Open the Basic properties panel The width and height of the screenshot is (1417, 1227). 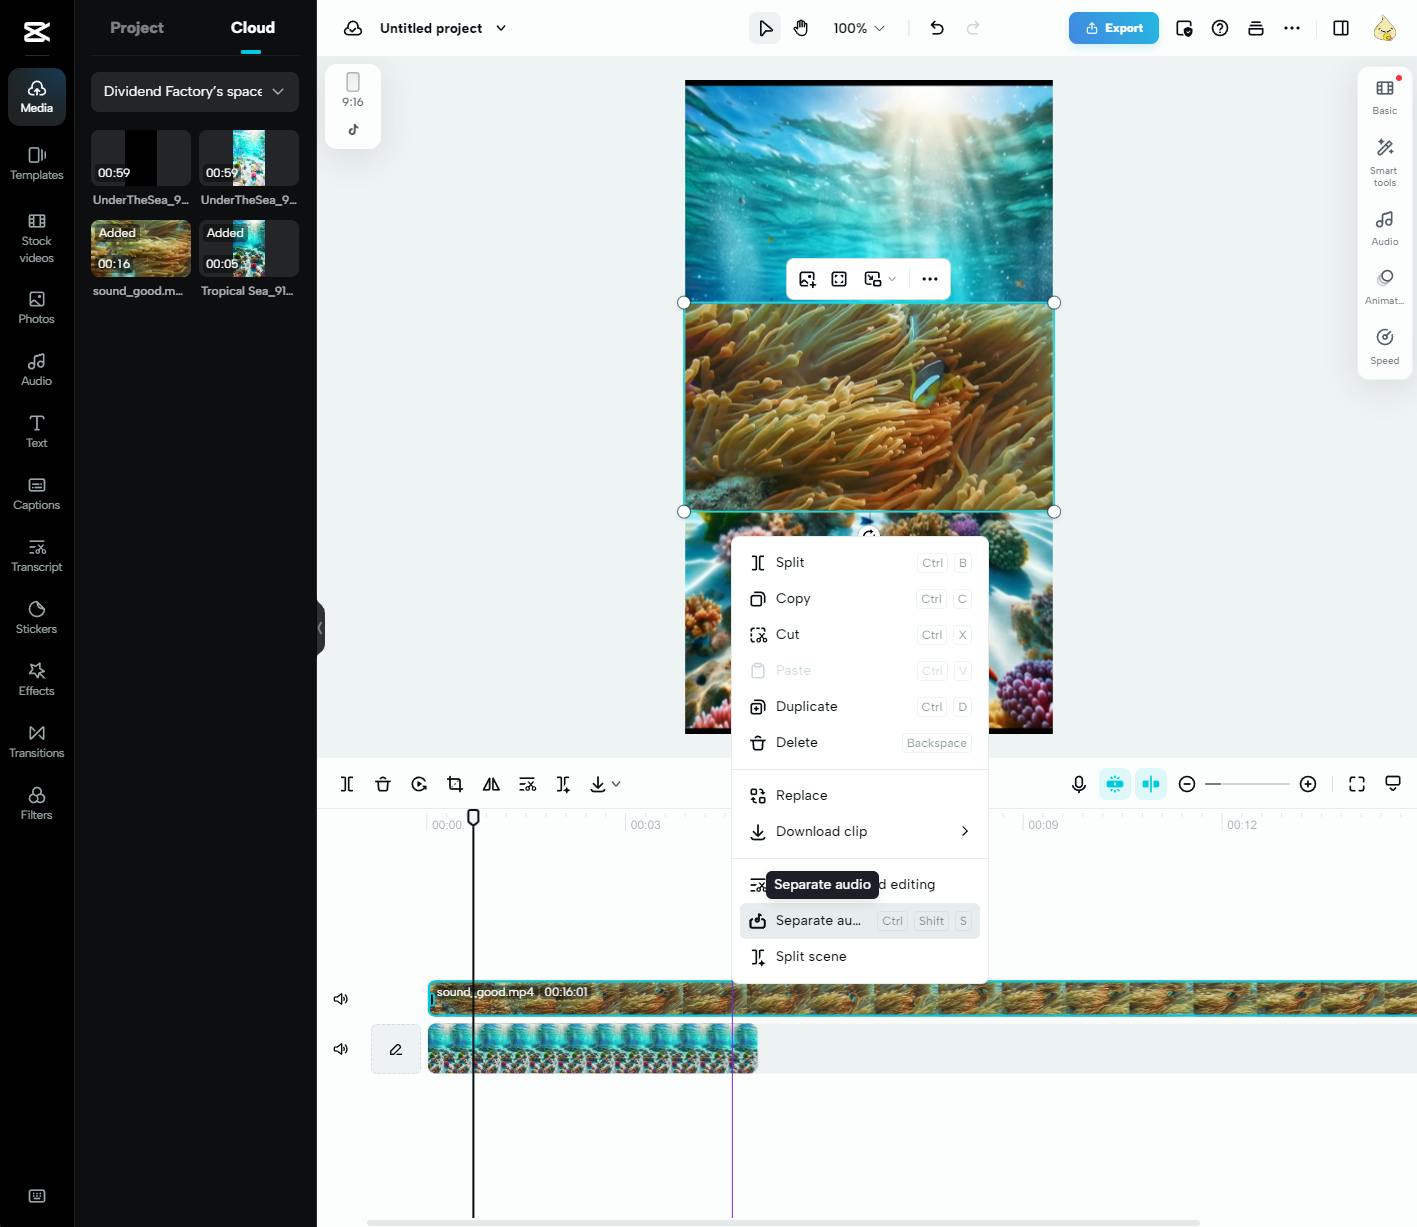pos(1385,97)
